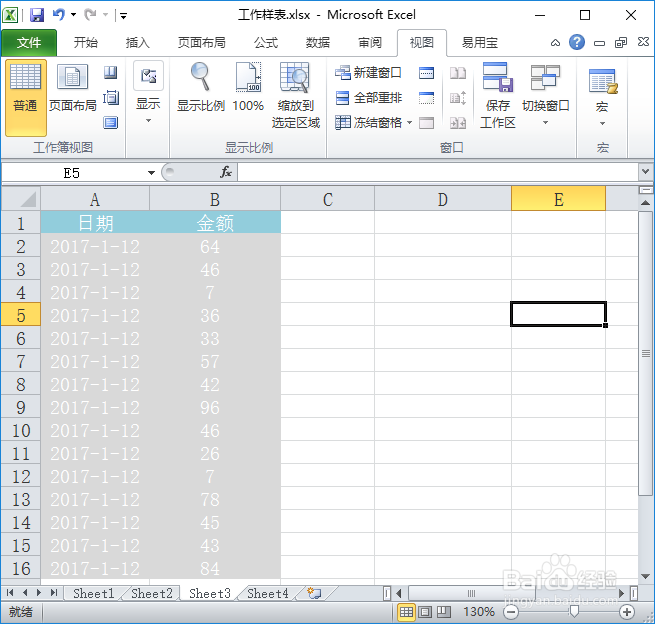The width and height of the screenshot is (655, 624).
Task: Open the 文件 (File) menu tab
Action: click(x=29, y=43)
